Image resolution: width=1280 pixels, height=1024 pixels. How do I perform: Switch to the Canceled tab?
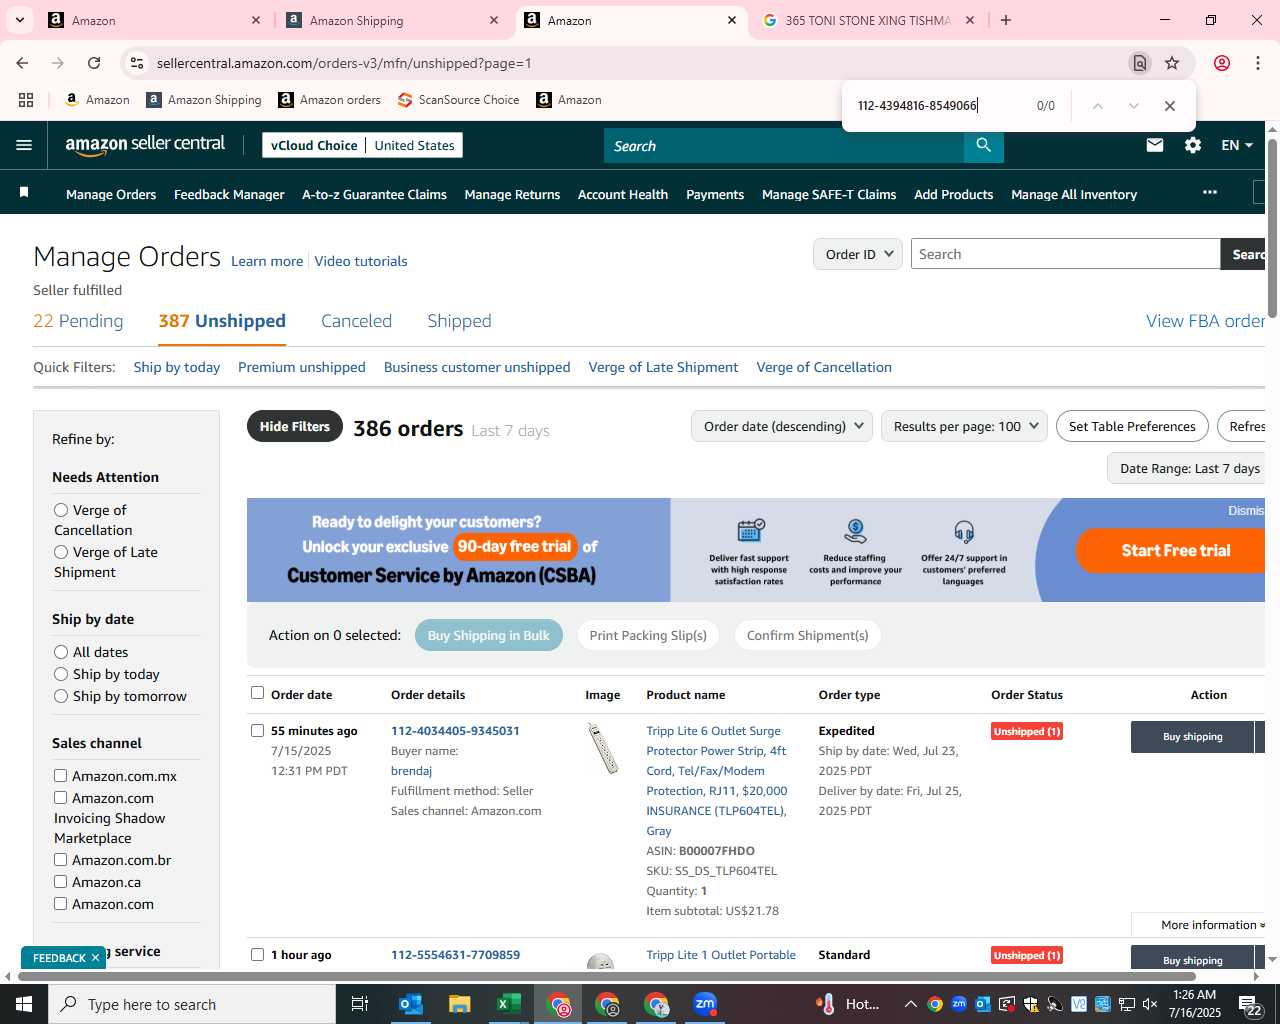[x=356, y=321]
